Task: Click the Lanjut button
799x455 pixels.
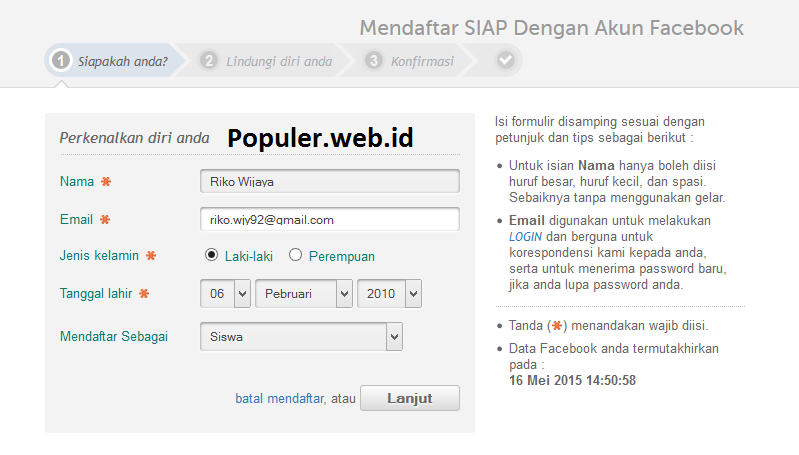Action: [x=410, y=398]
